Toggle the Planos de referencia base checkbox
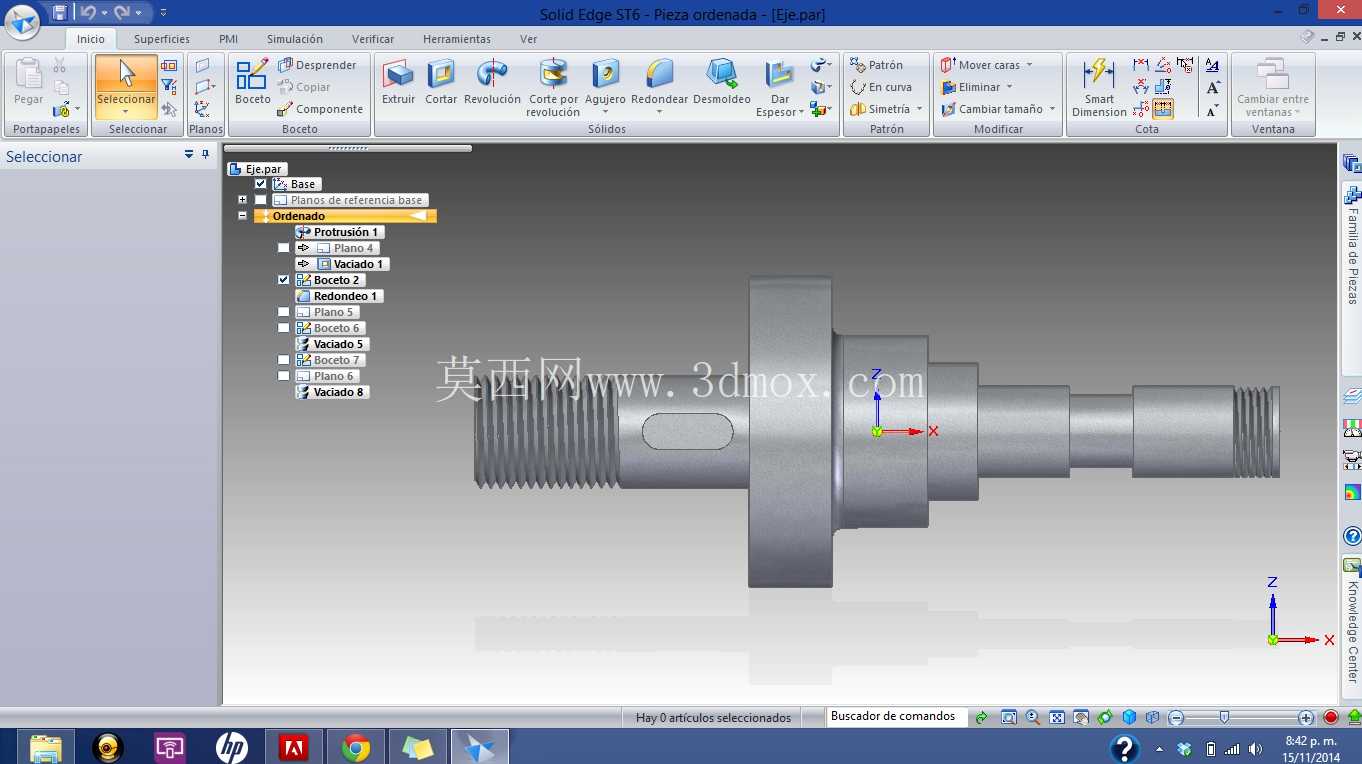1362x764 pixels. (x=261, y=200)
